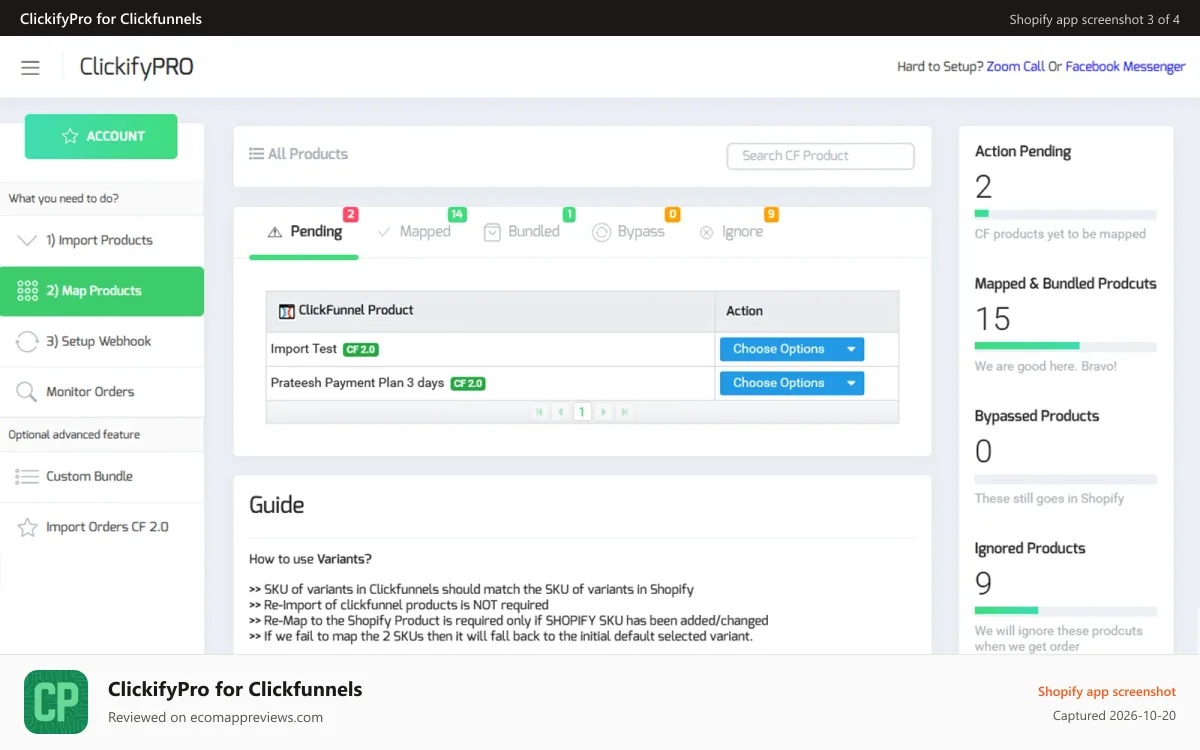Click the Mapped & Bundled Prodcuts progress bar
This screenshot has height=750, width=1200.
[1066, 346]
